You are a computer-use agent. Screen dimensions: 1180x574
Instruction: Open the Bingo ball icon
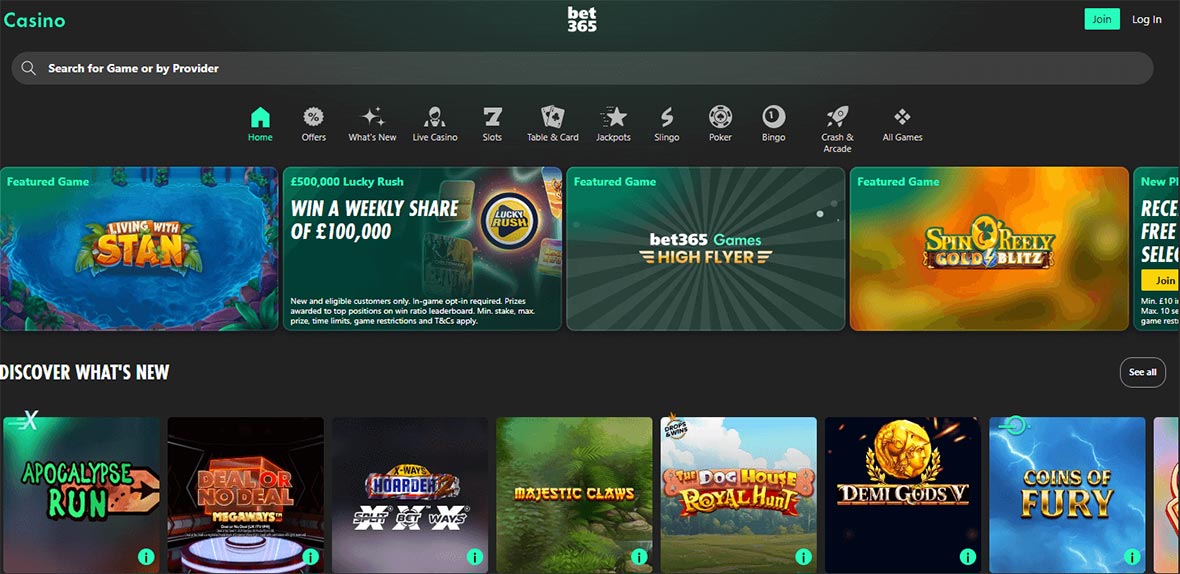tap(774, 117)
